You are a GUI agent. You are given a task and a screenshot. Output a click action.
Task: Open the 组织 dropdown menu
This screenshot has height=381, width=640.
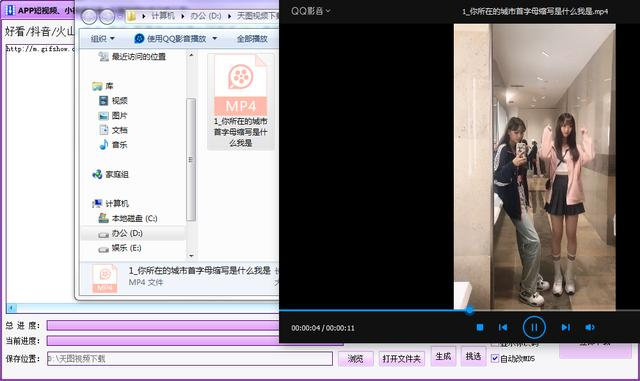102,39
